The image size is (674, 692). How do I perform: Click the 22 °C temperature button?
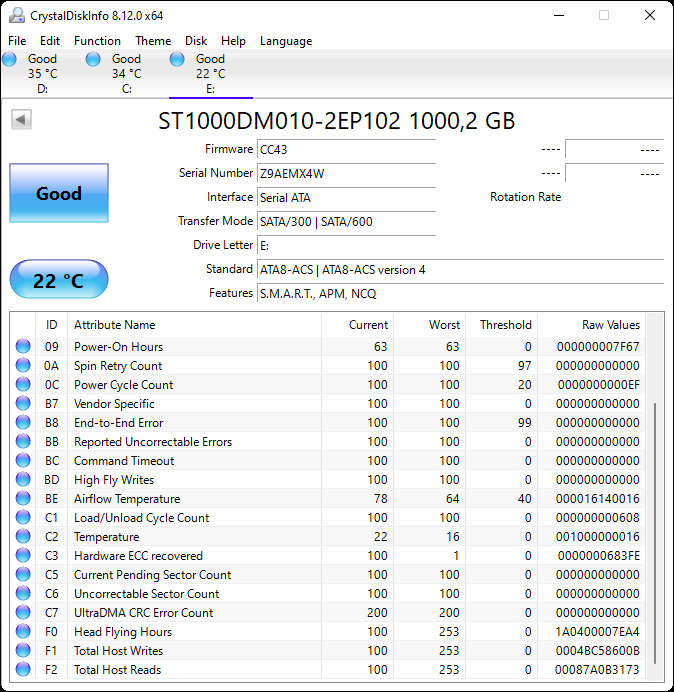59,280
